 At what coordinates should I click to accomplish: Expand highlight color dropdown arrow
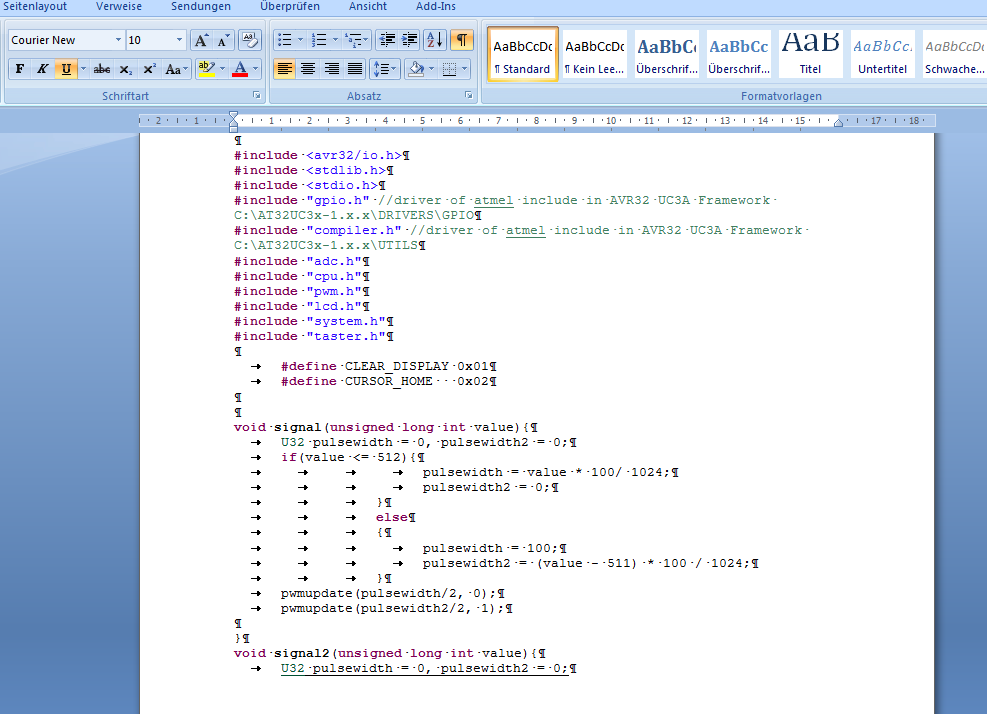tap(222, 69)
